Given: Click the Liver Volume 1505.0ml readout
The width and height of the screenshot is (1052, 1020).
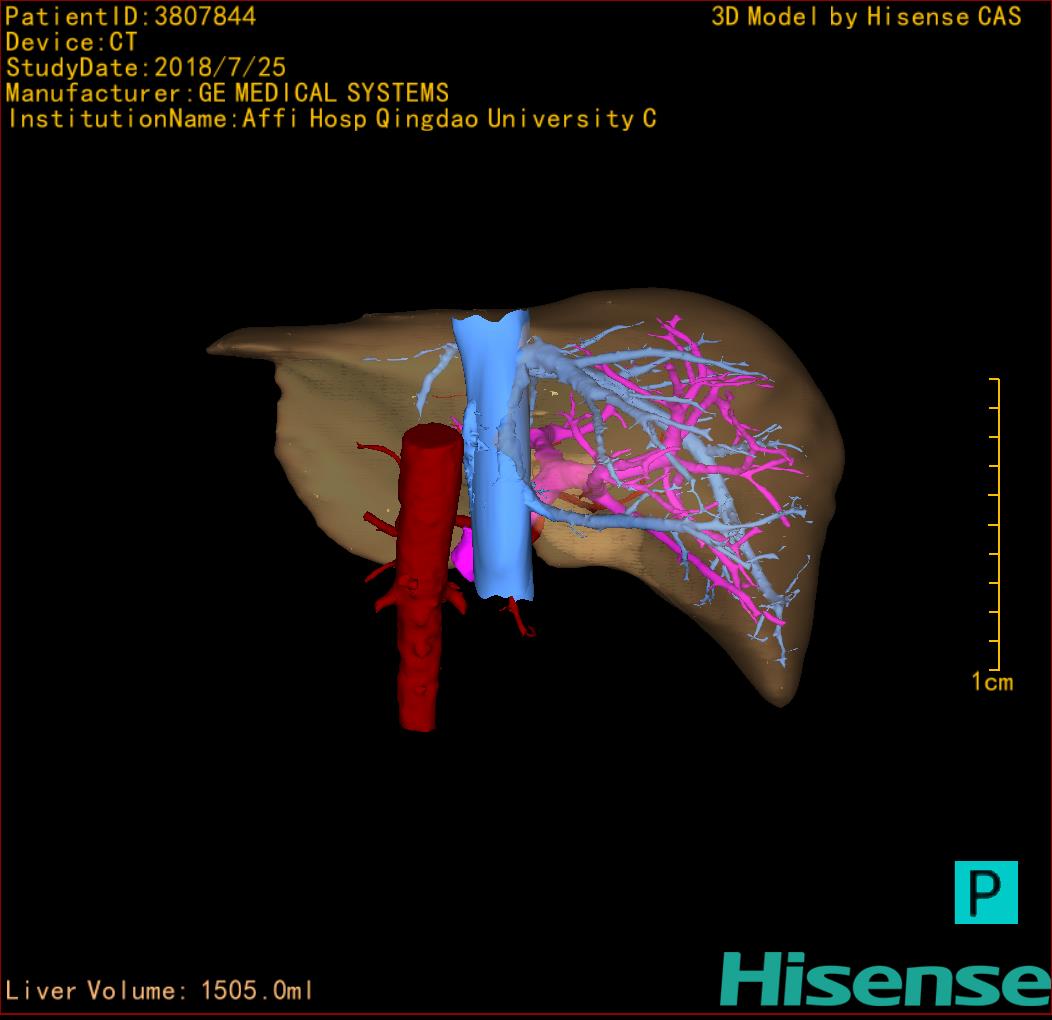Looking at the screenshot, I should point(160,991).
